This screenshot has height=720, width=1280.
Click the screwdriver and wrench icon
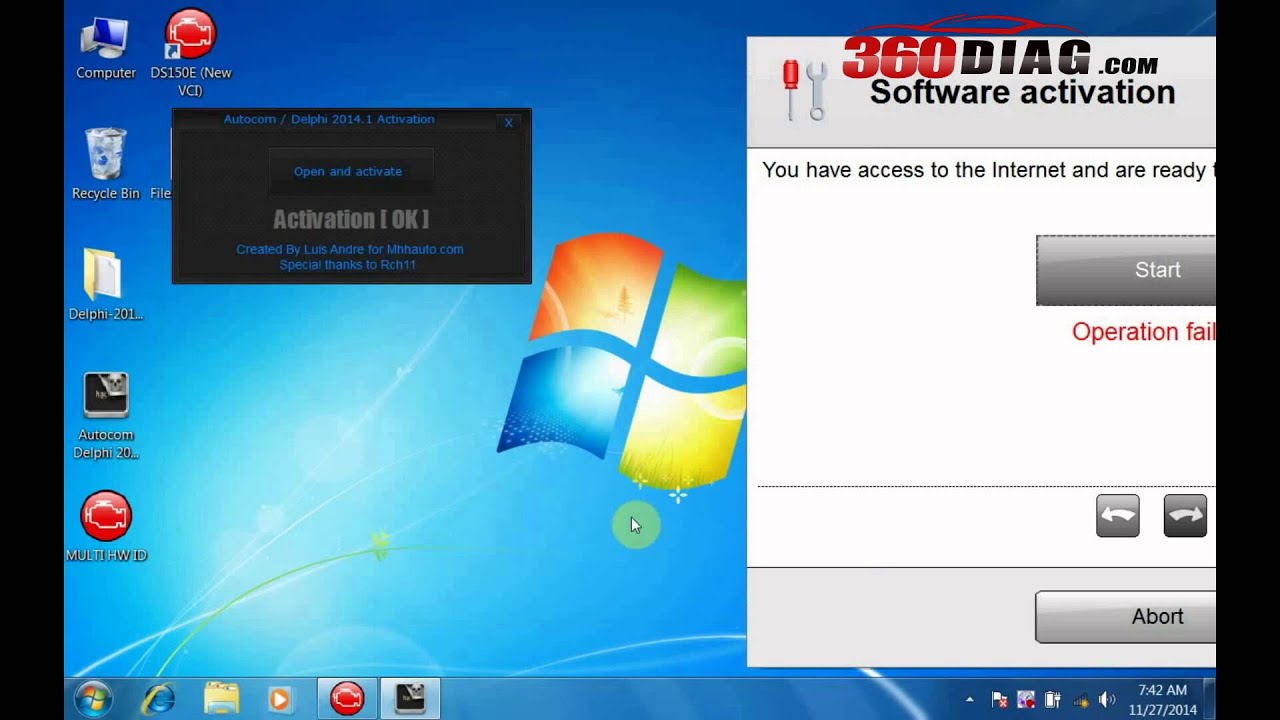point(805,90)
